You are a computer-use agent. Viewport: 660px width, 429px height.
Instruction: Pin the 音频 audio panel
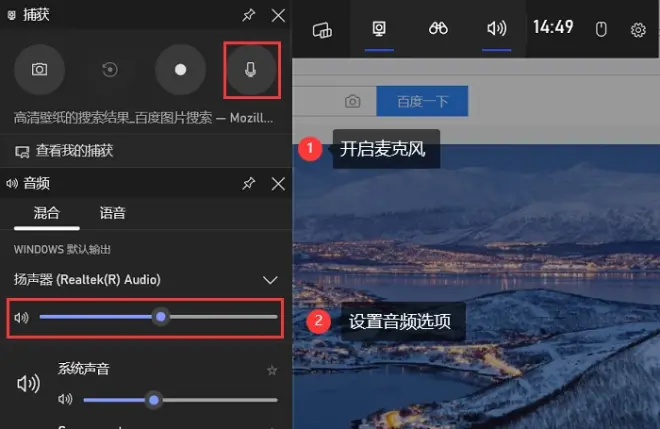[x=249, y=184]
